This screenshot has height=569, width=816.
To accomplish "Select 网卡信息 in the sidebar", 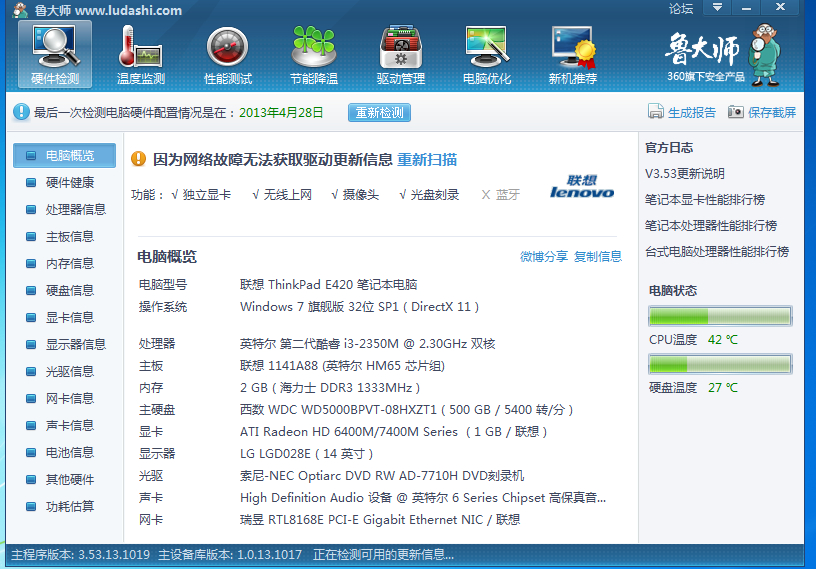I will 65,398.
